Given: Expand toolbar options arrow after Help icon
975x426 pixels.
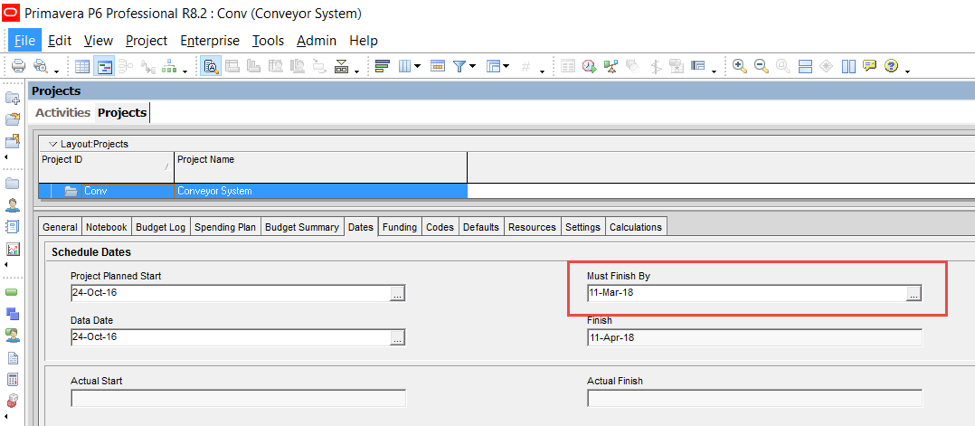Looking at the screenshot, I should (907, 70).
